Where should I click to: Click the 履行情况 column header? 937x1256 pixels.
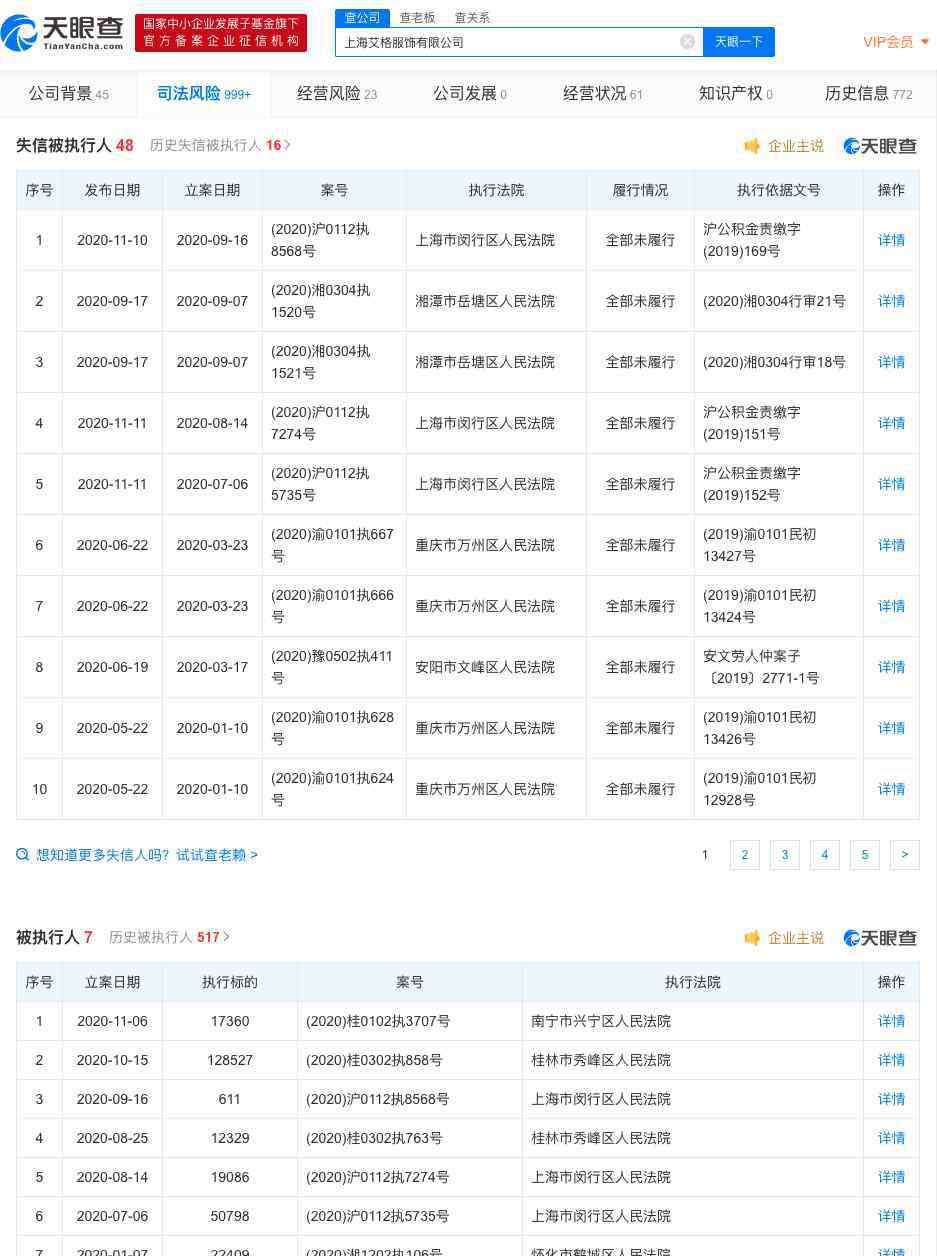(x=640, y=190)
